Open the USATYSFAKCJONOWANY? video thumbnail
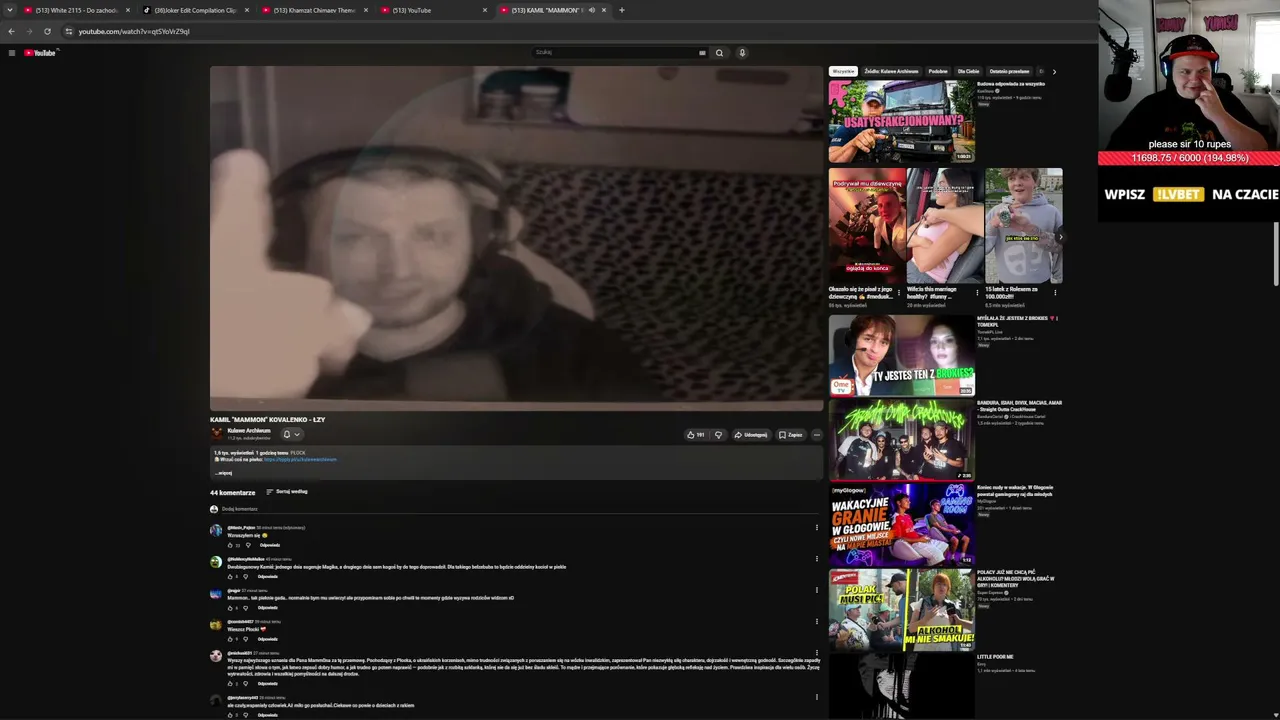1280x720 pixels. (901, 121)
